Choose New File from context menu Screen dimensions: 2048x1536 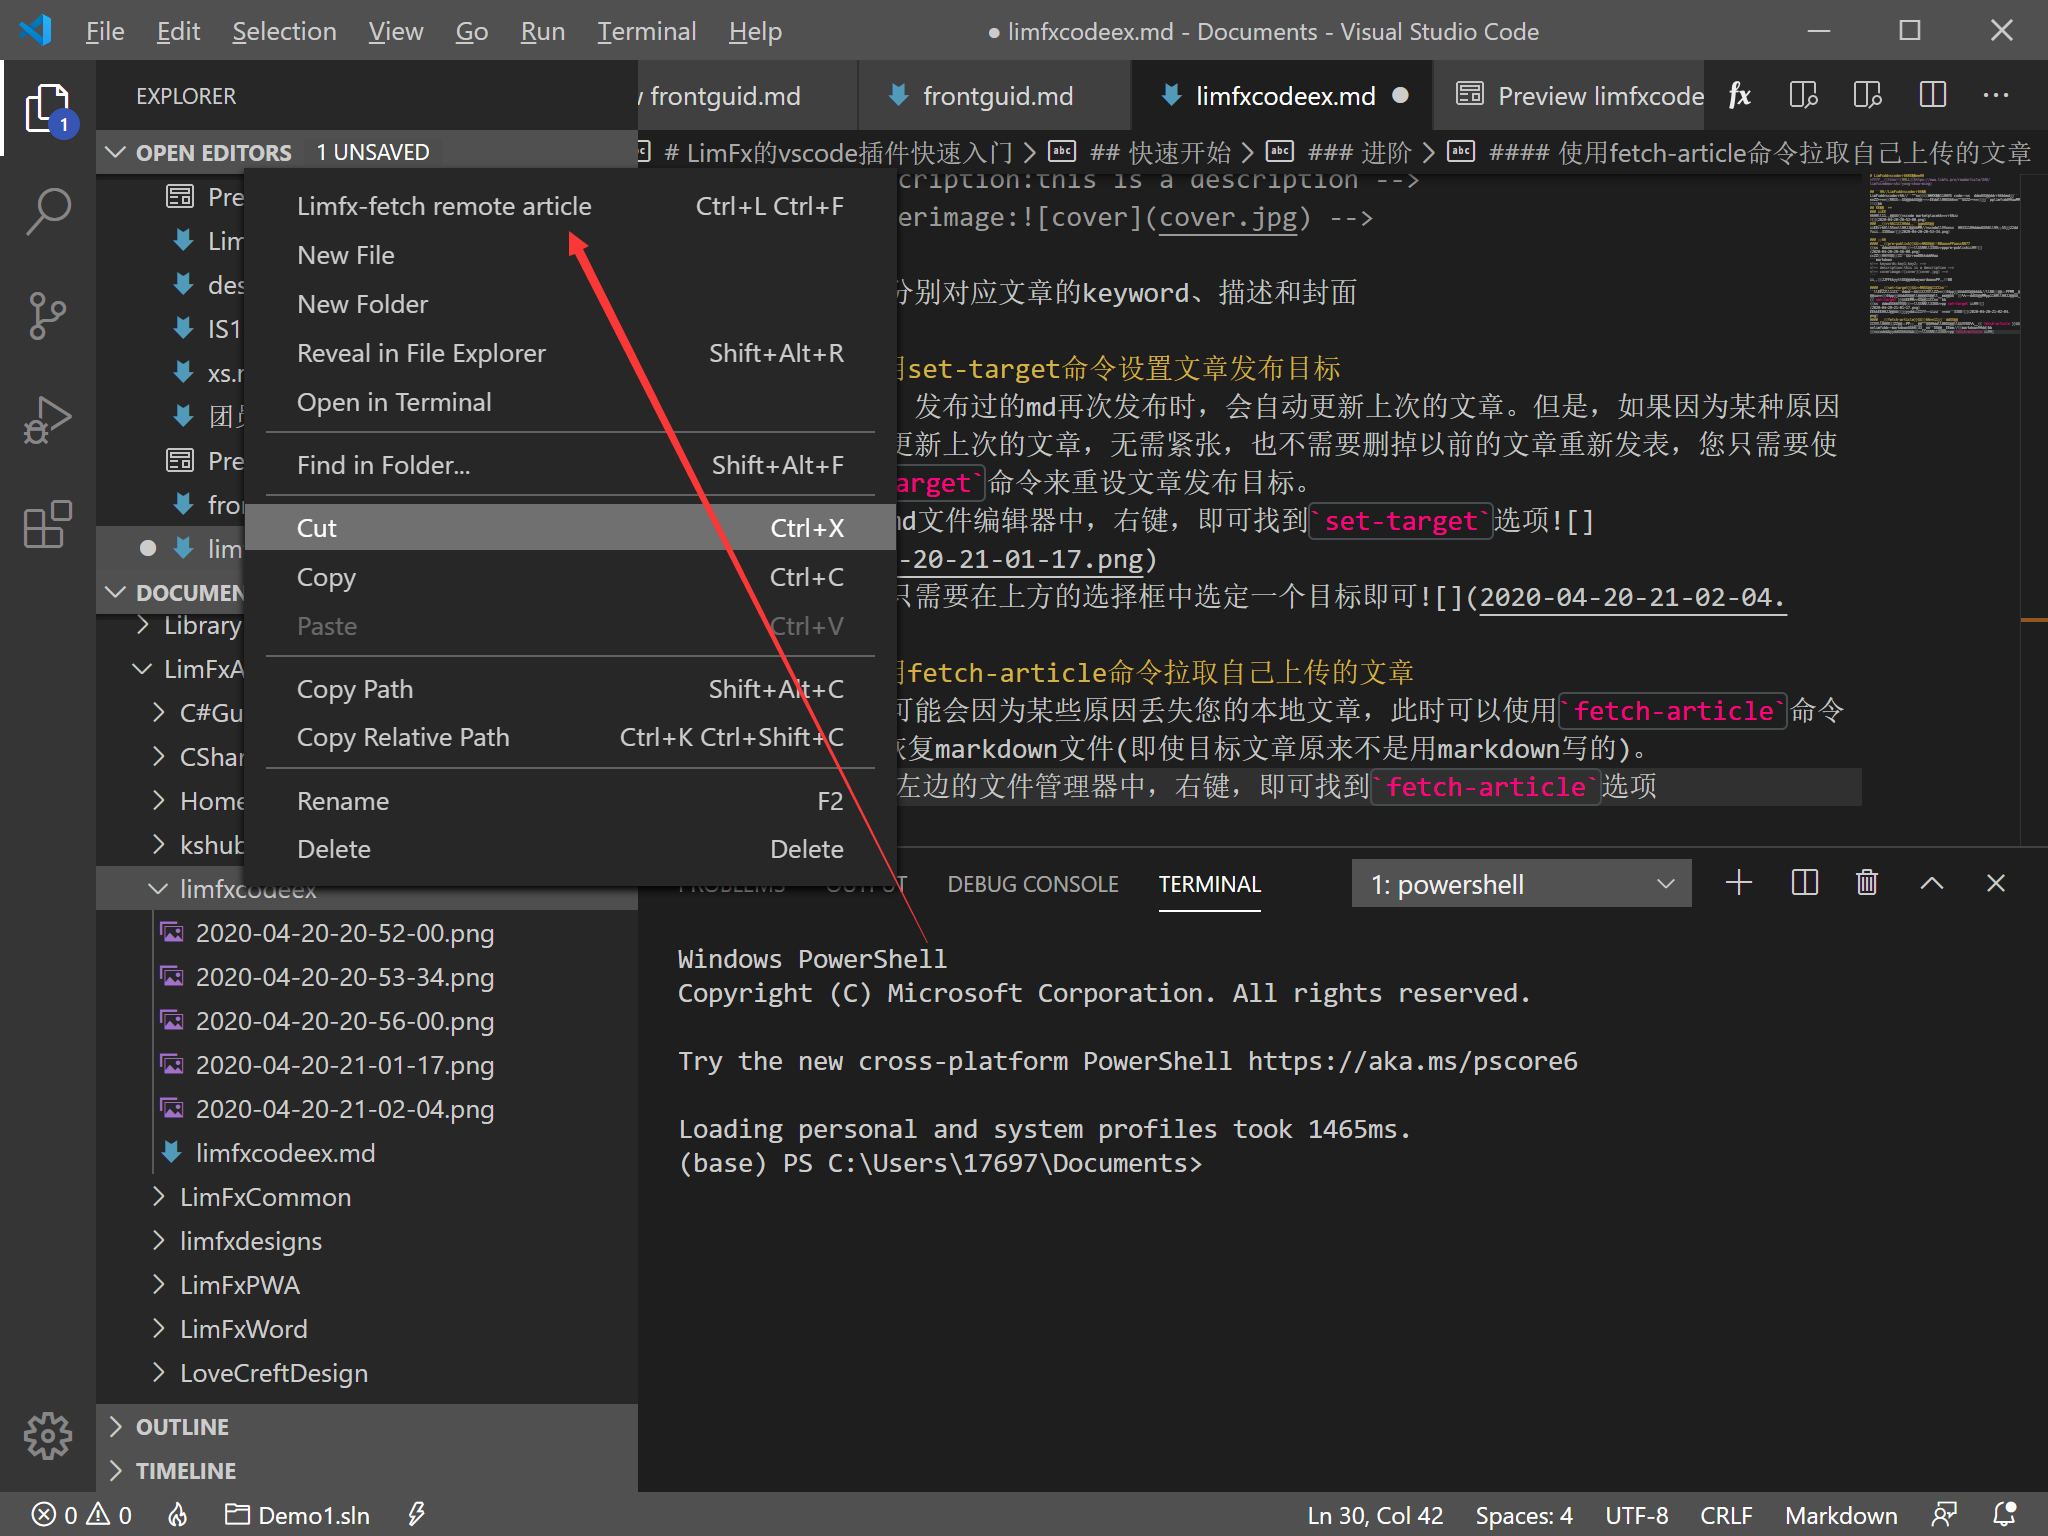[x=570, y=255]
